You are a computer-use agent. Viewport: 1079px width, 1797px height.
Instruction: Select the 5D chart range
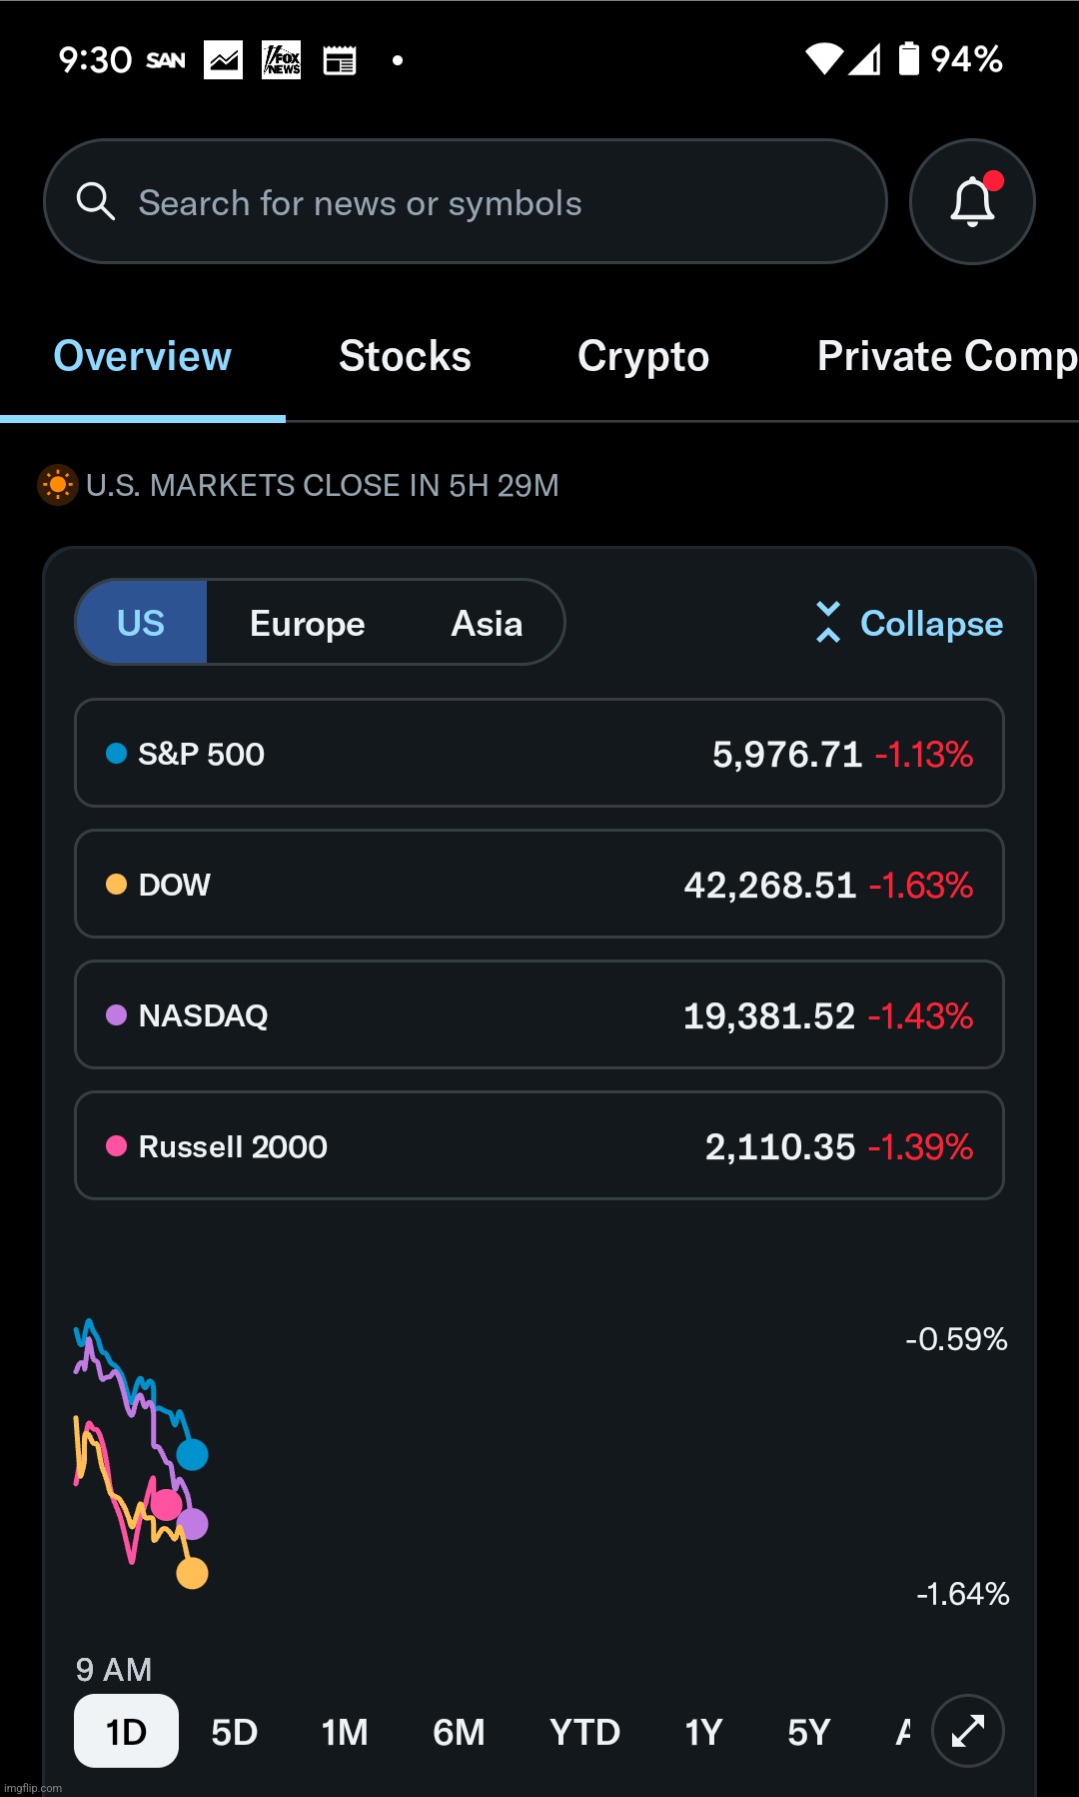[x=235, y=1732]
